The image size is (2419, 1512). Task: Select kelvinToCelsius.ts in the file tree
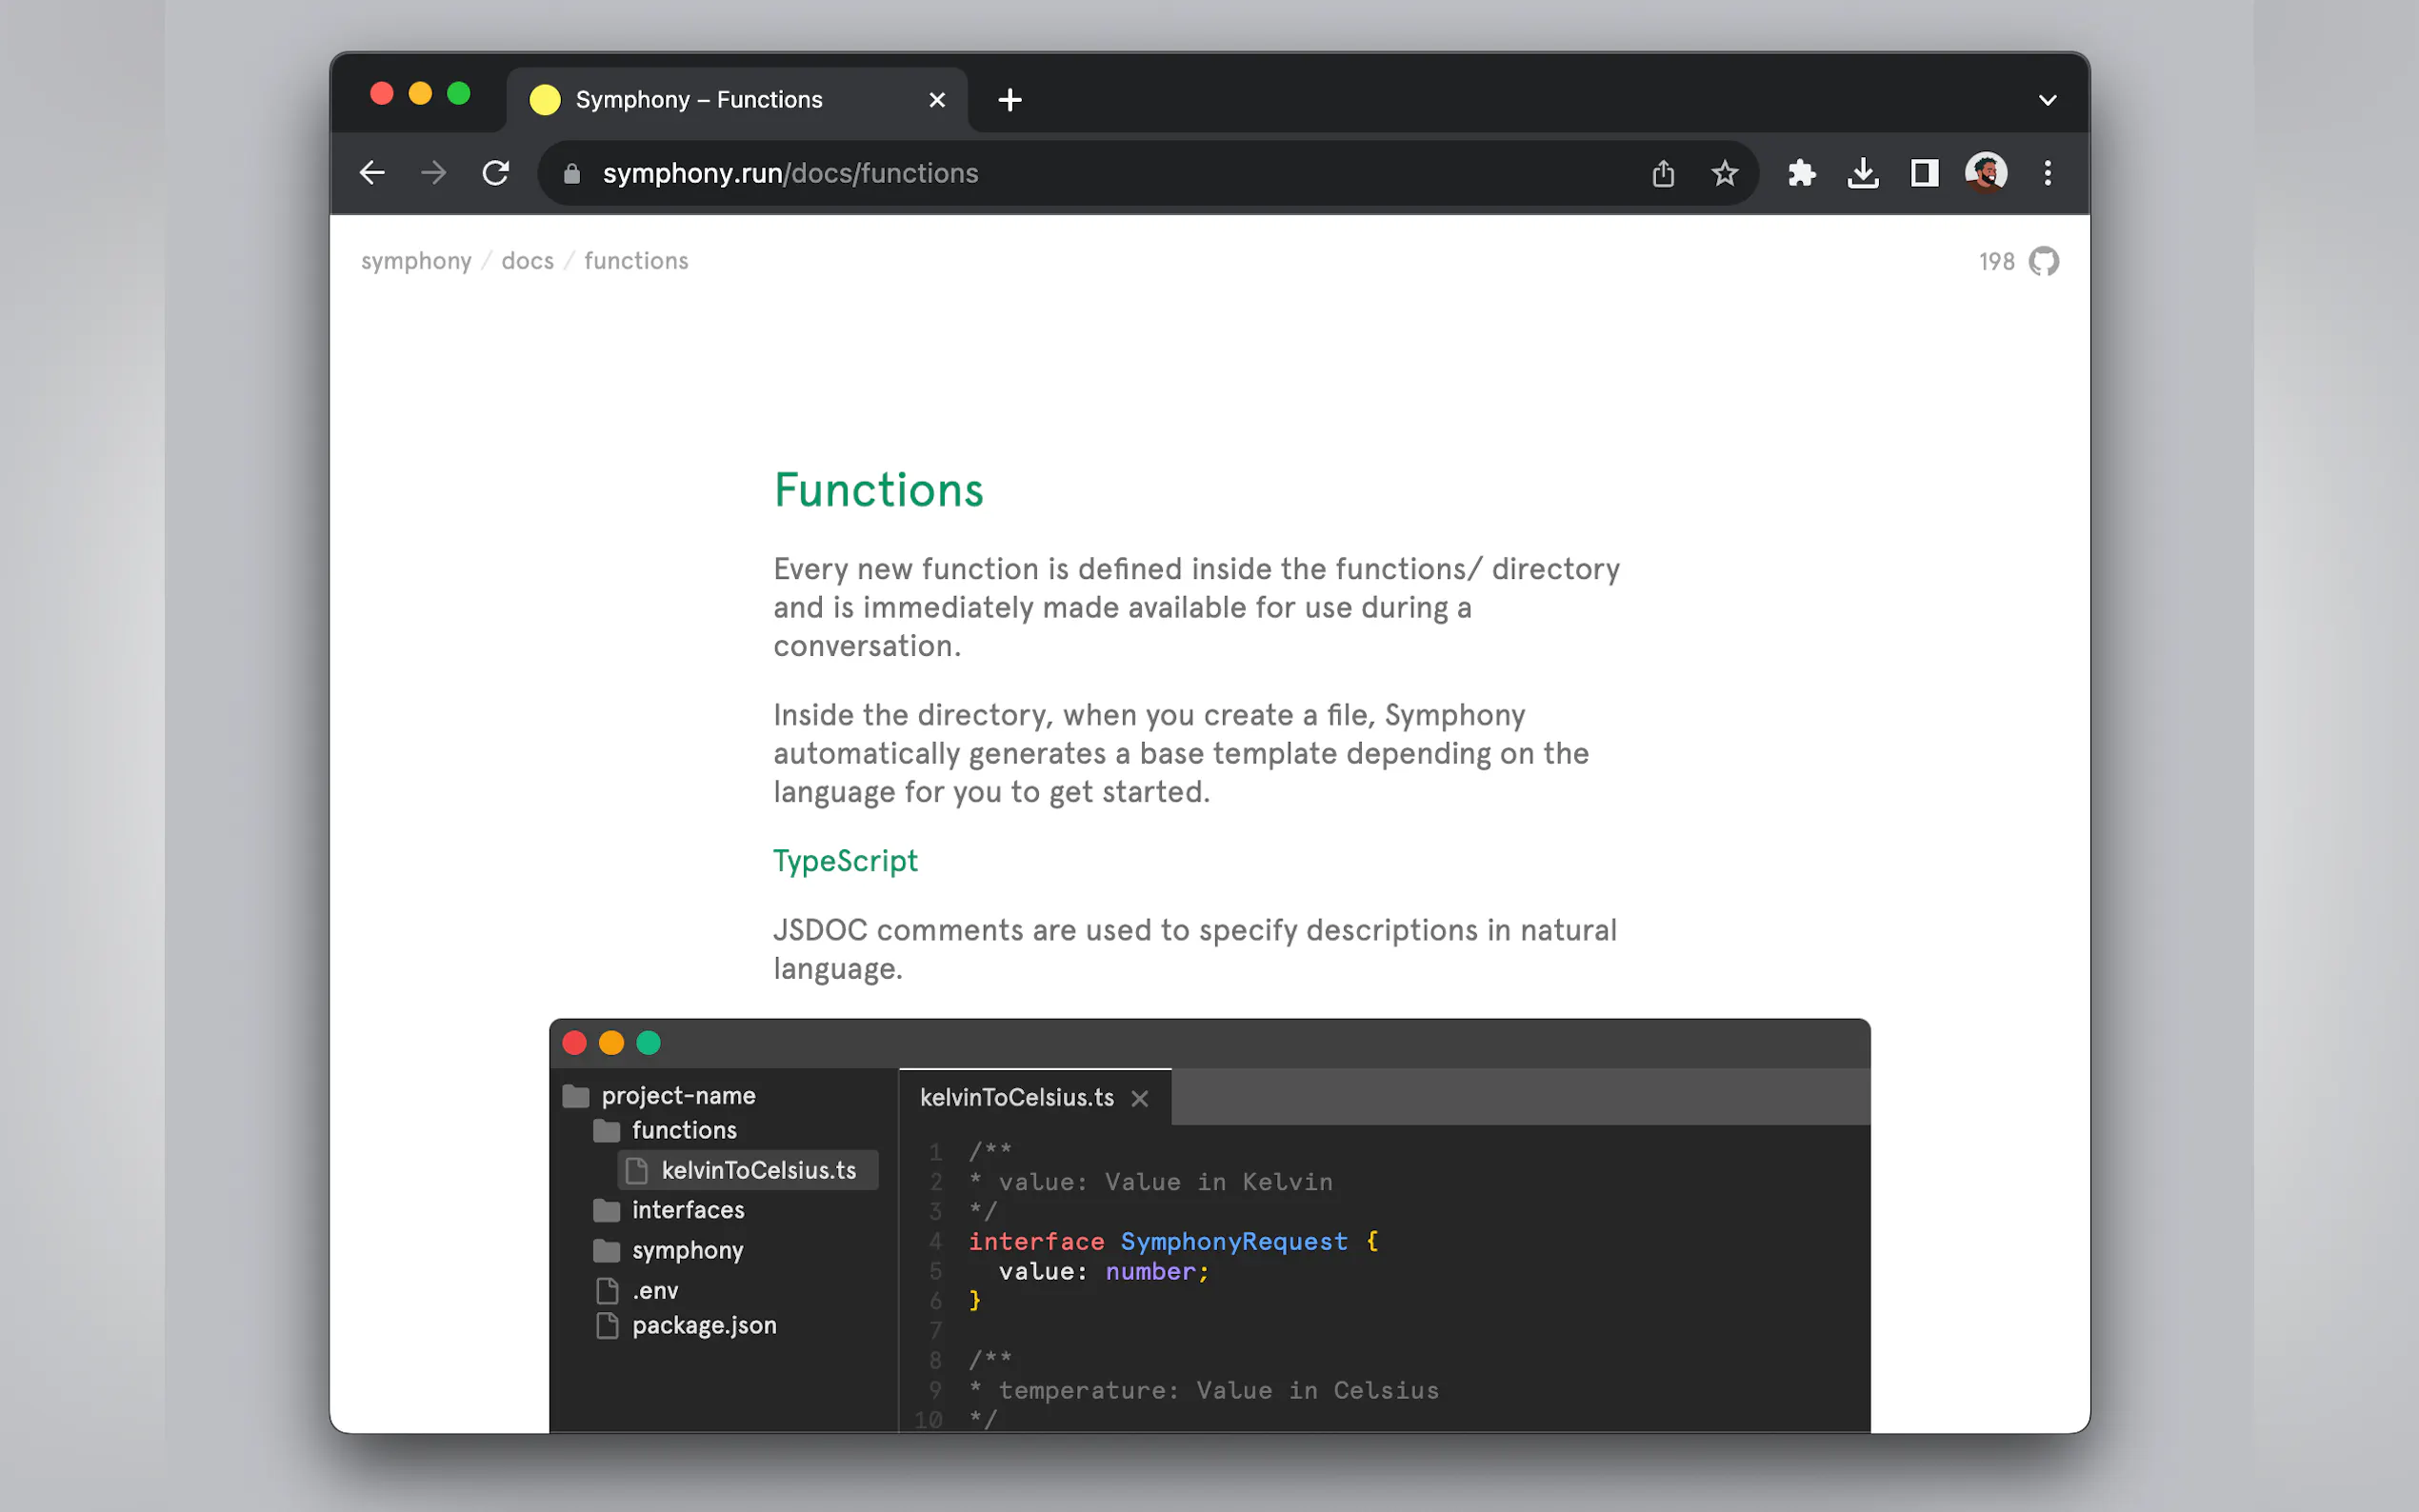pos(748,1170)
